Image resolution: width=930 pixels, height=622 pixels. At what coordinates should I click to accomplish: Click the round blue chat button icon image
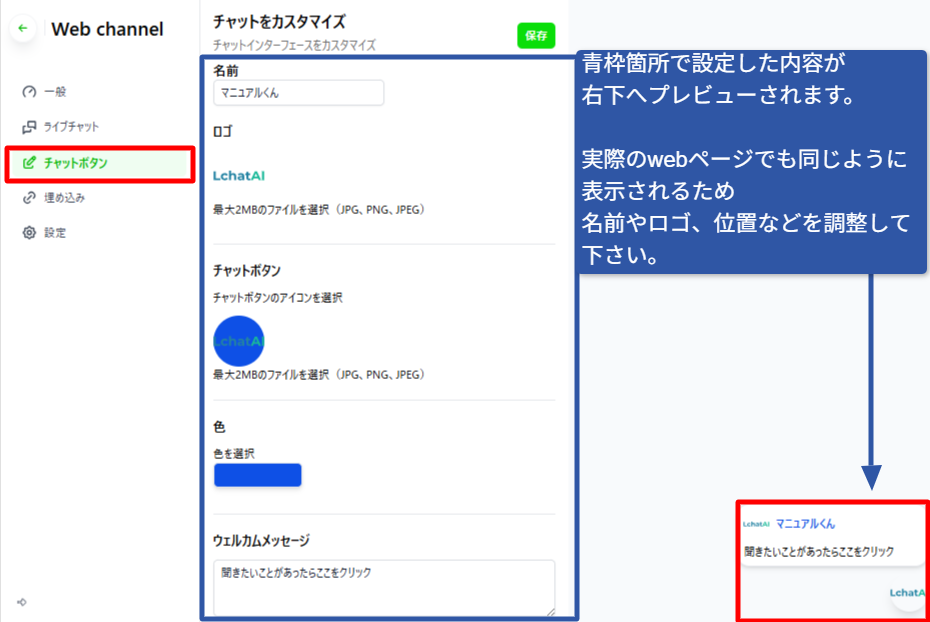click(x=239, y=341)
